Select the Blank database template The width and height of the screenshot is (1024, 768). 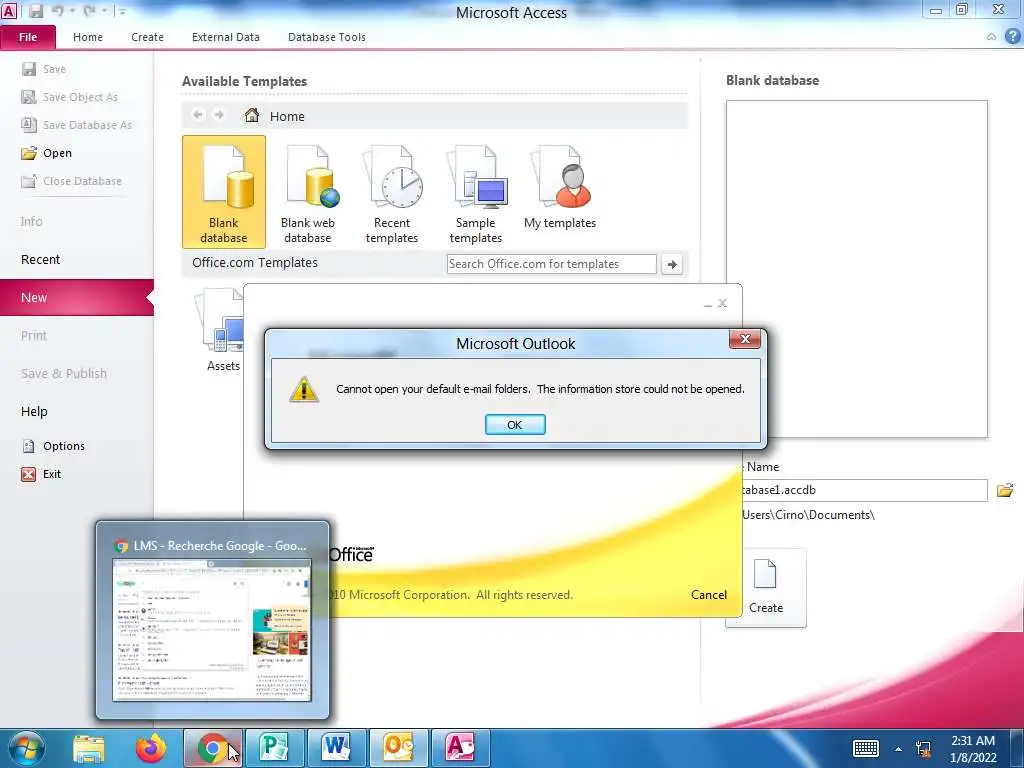(x=224, y=192)
